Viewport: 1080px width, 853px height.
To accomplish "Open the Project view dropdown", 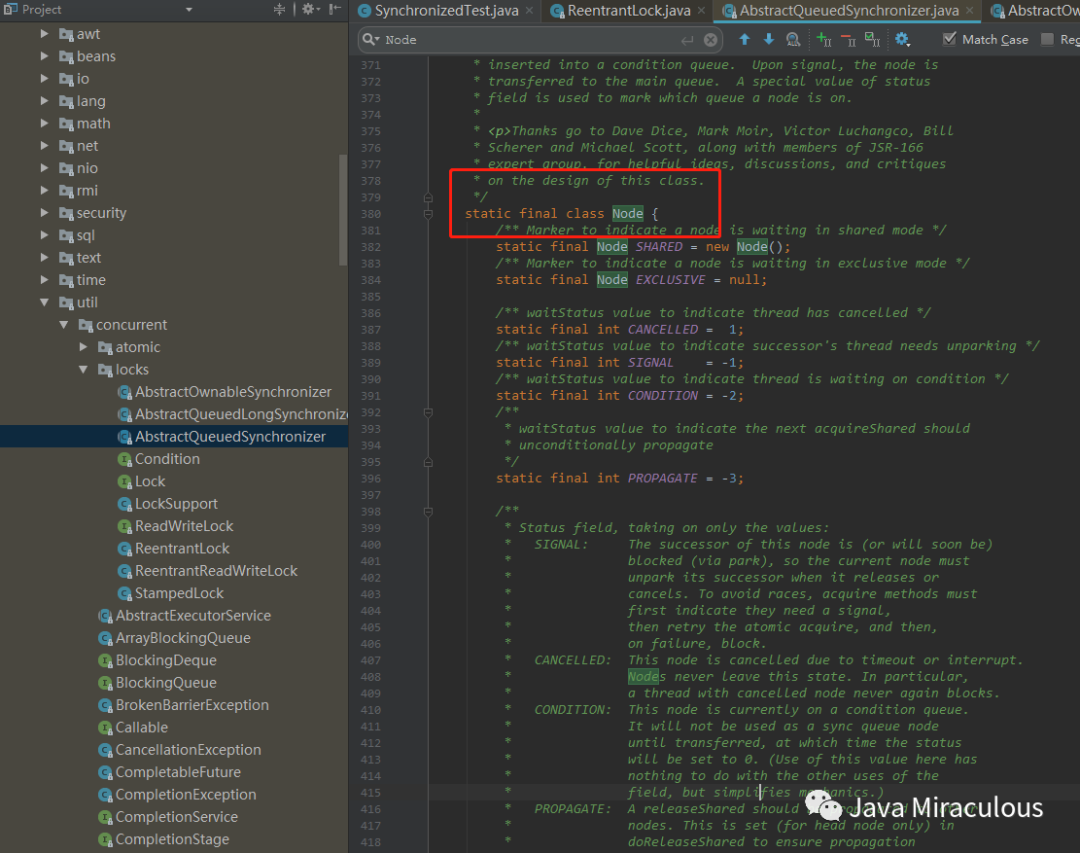I will [x=189, y=10].
